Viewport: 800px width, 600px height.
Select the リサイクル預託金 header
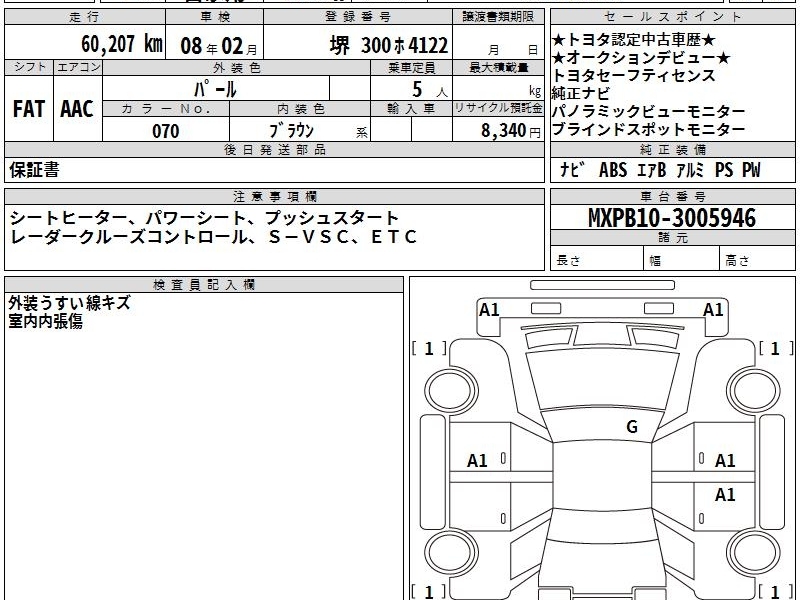[498, 109]
